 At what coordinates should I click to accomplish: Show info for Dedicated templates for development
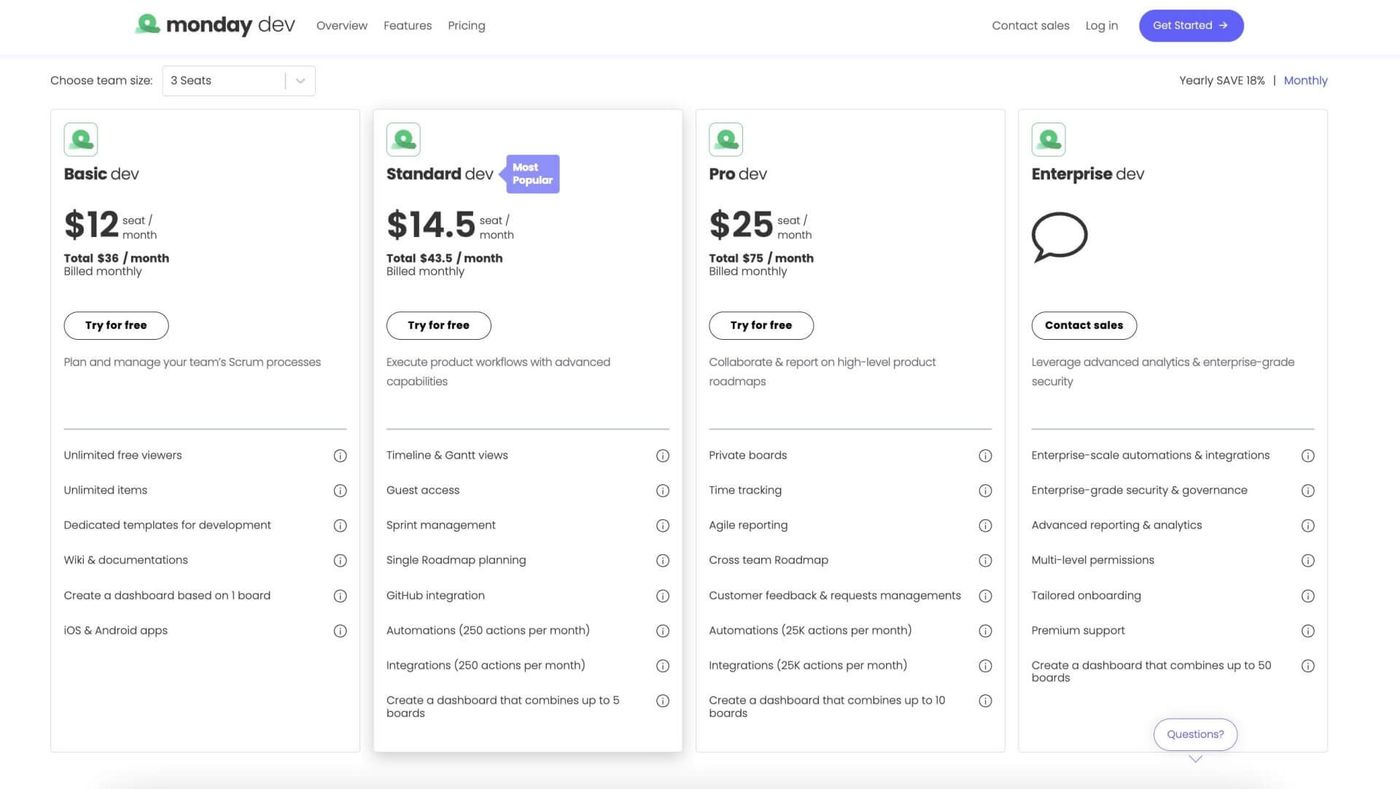[x=340, y=526]
